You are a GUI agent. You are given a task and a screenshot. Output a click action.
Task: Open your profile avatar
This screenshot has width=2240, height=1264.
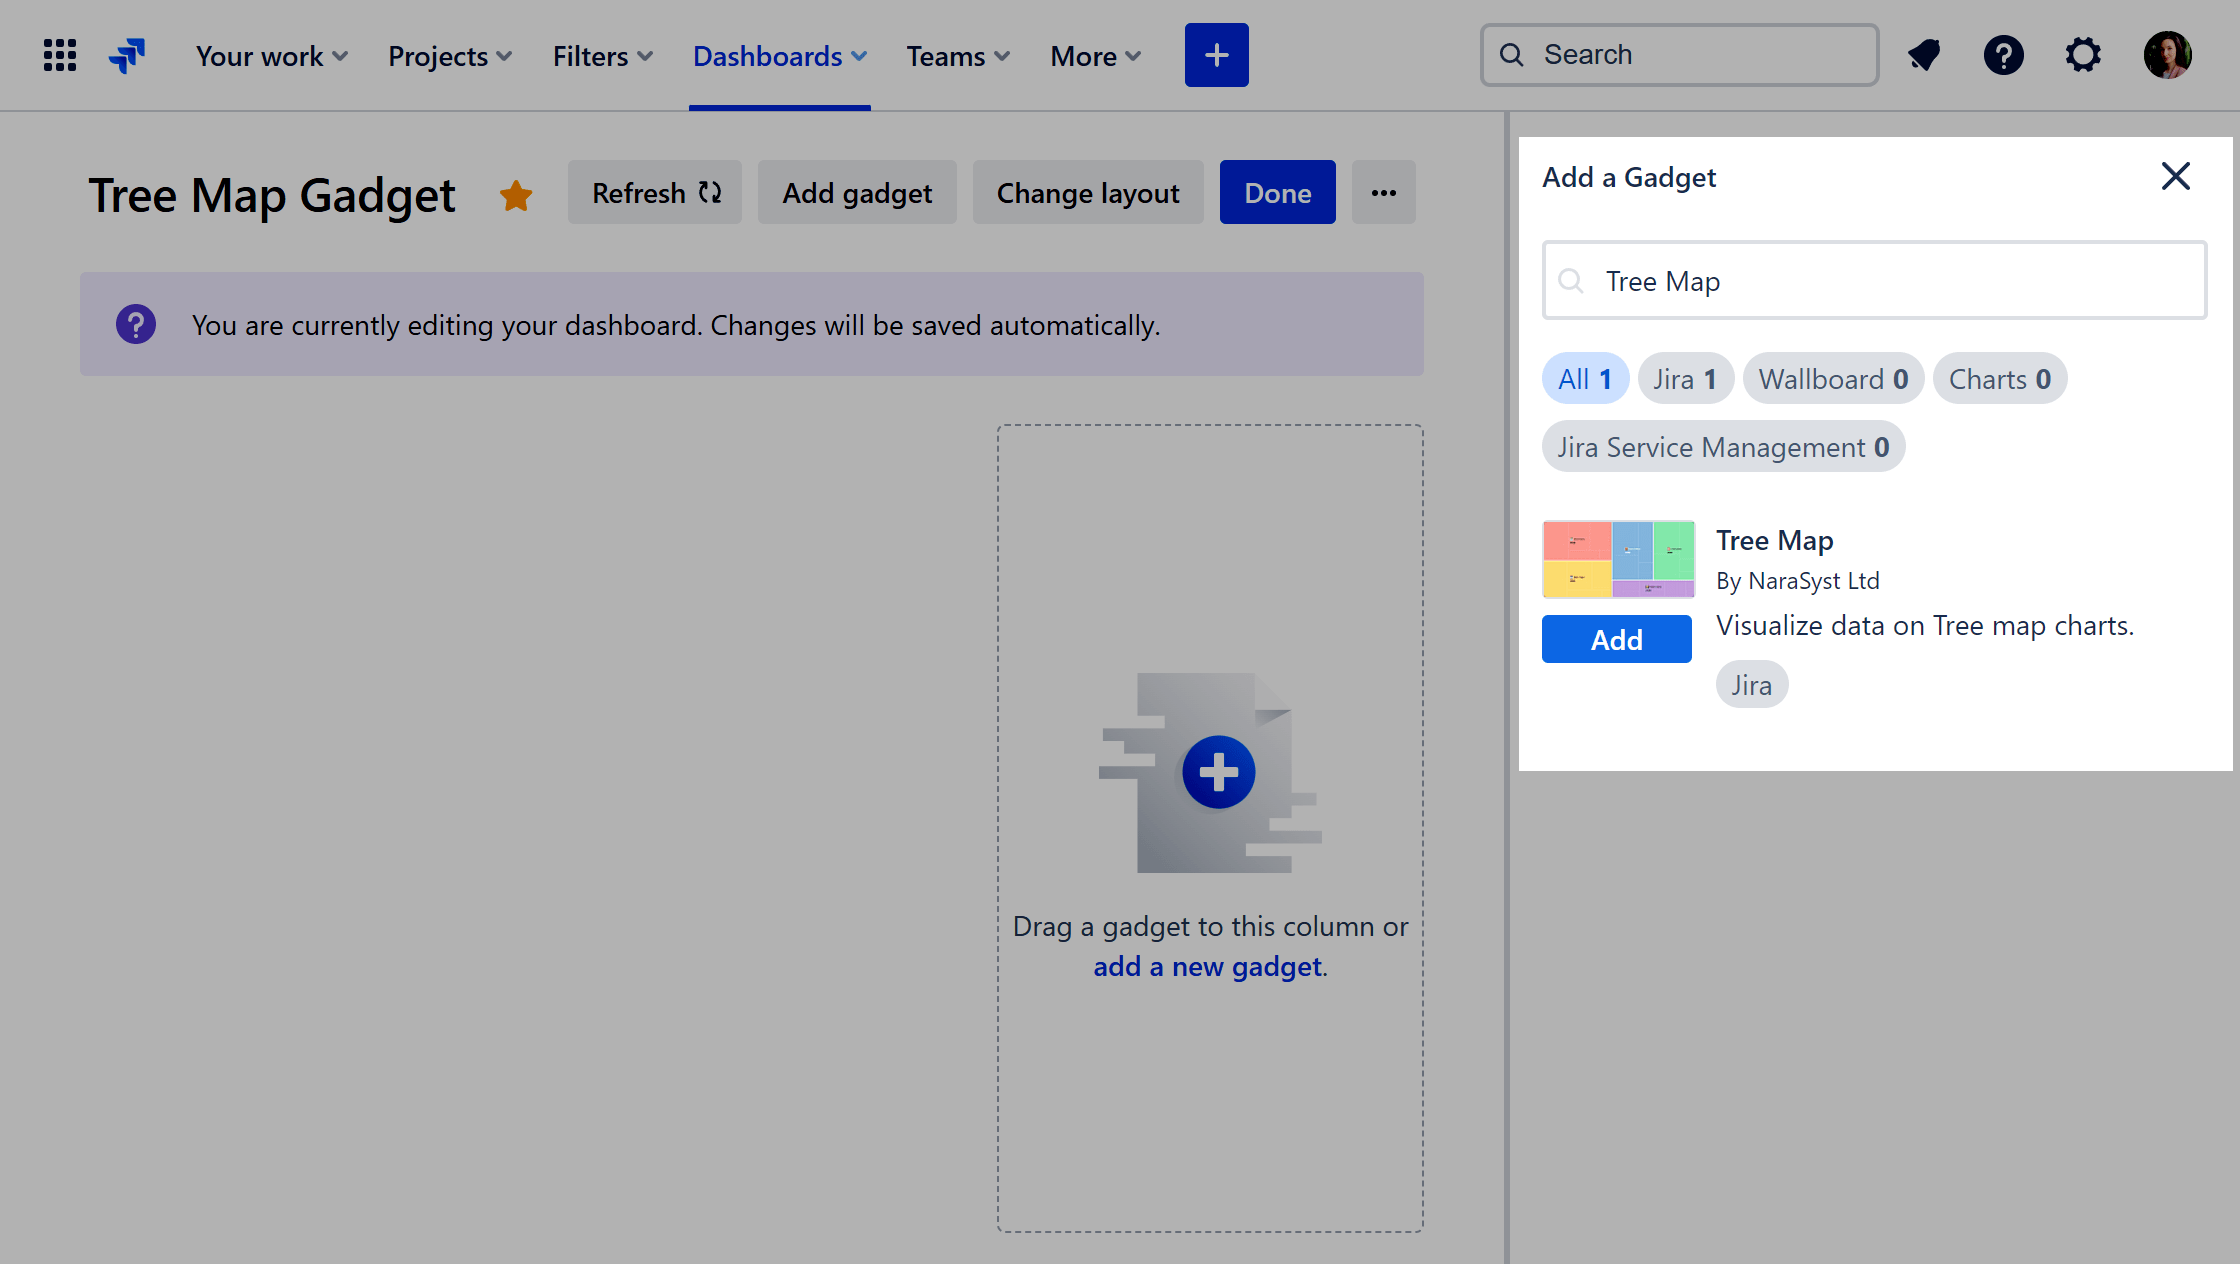[x=2167, y=55]
